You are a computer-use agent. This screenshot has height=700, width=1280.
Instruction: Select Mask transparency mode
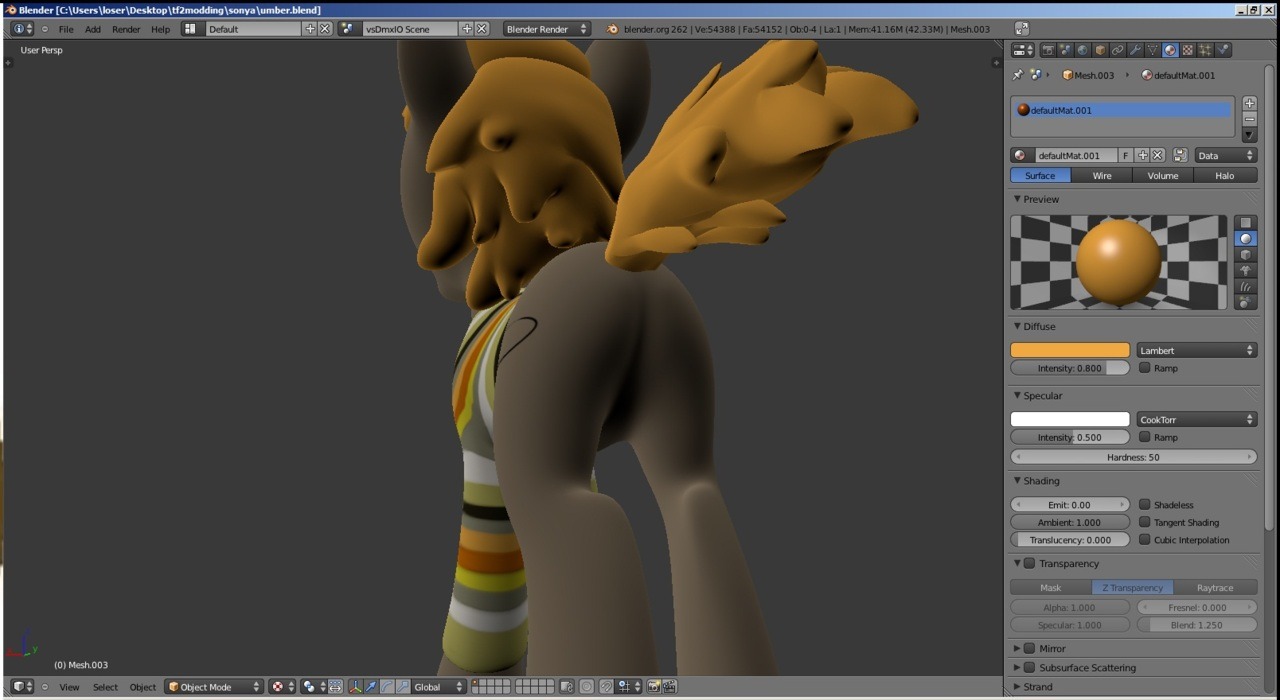coord(1051,588)
